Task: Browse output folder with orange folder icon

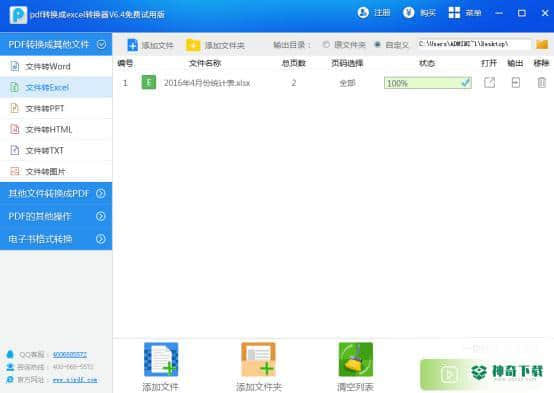Action: 542,45
